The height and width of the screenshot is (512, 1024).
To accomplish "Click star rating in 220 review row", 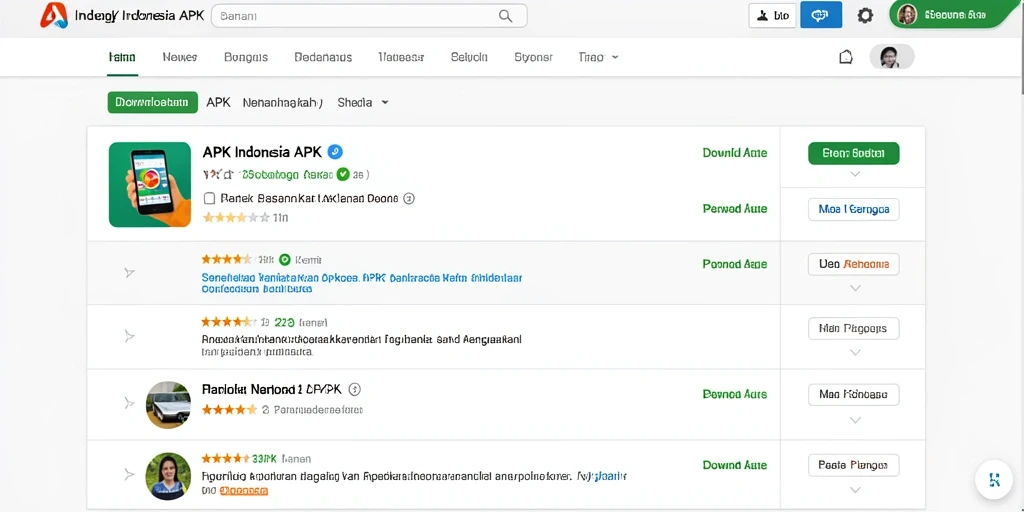I will (229, 322).
